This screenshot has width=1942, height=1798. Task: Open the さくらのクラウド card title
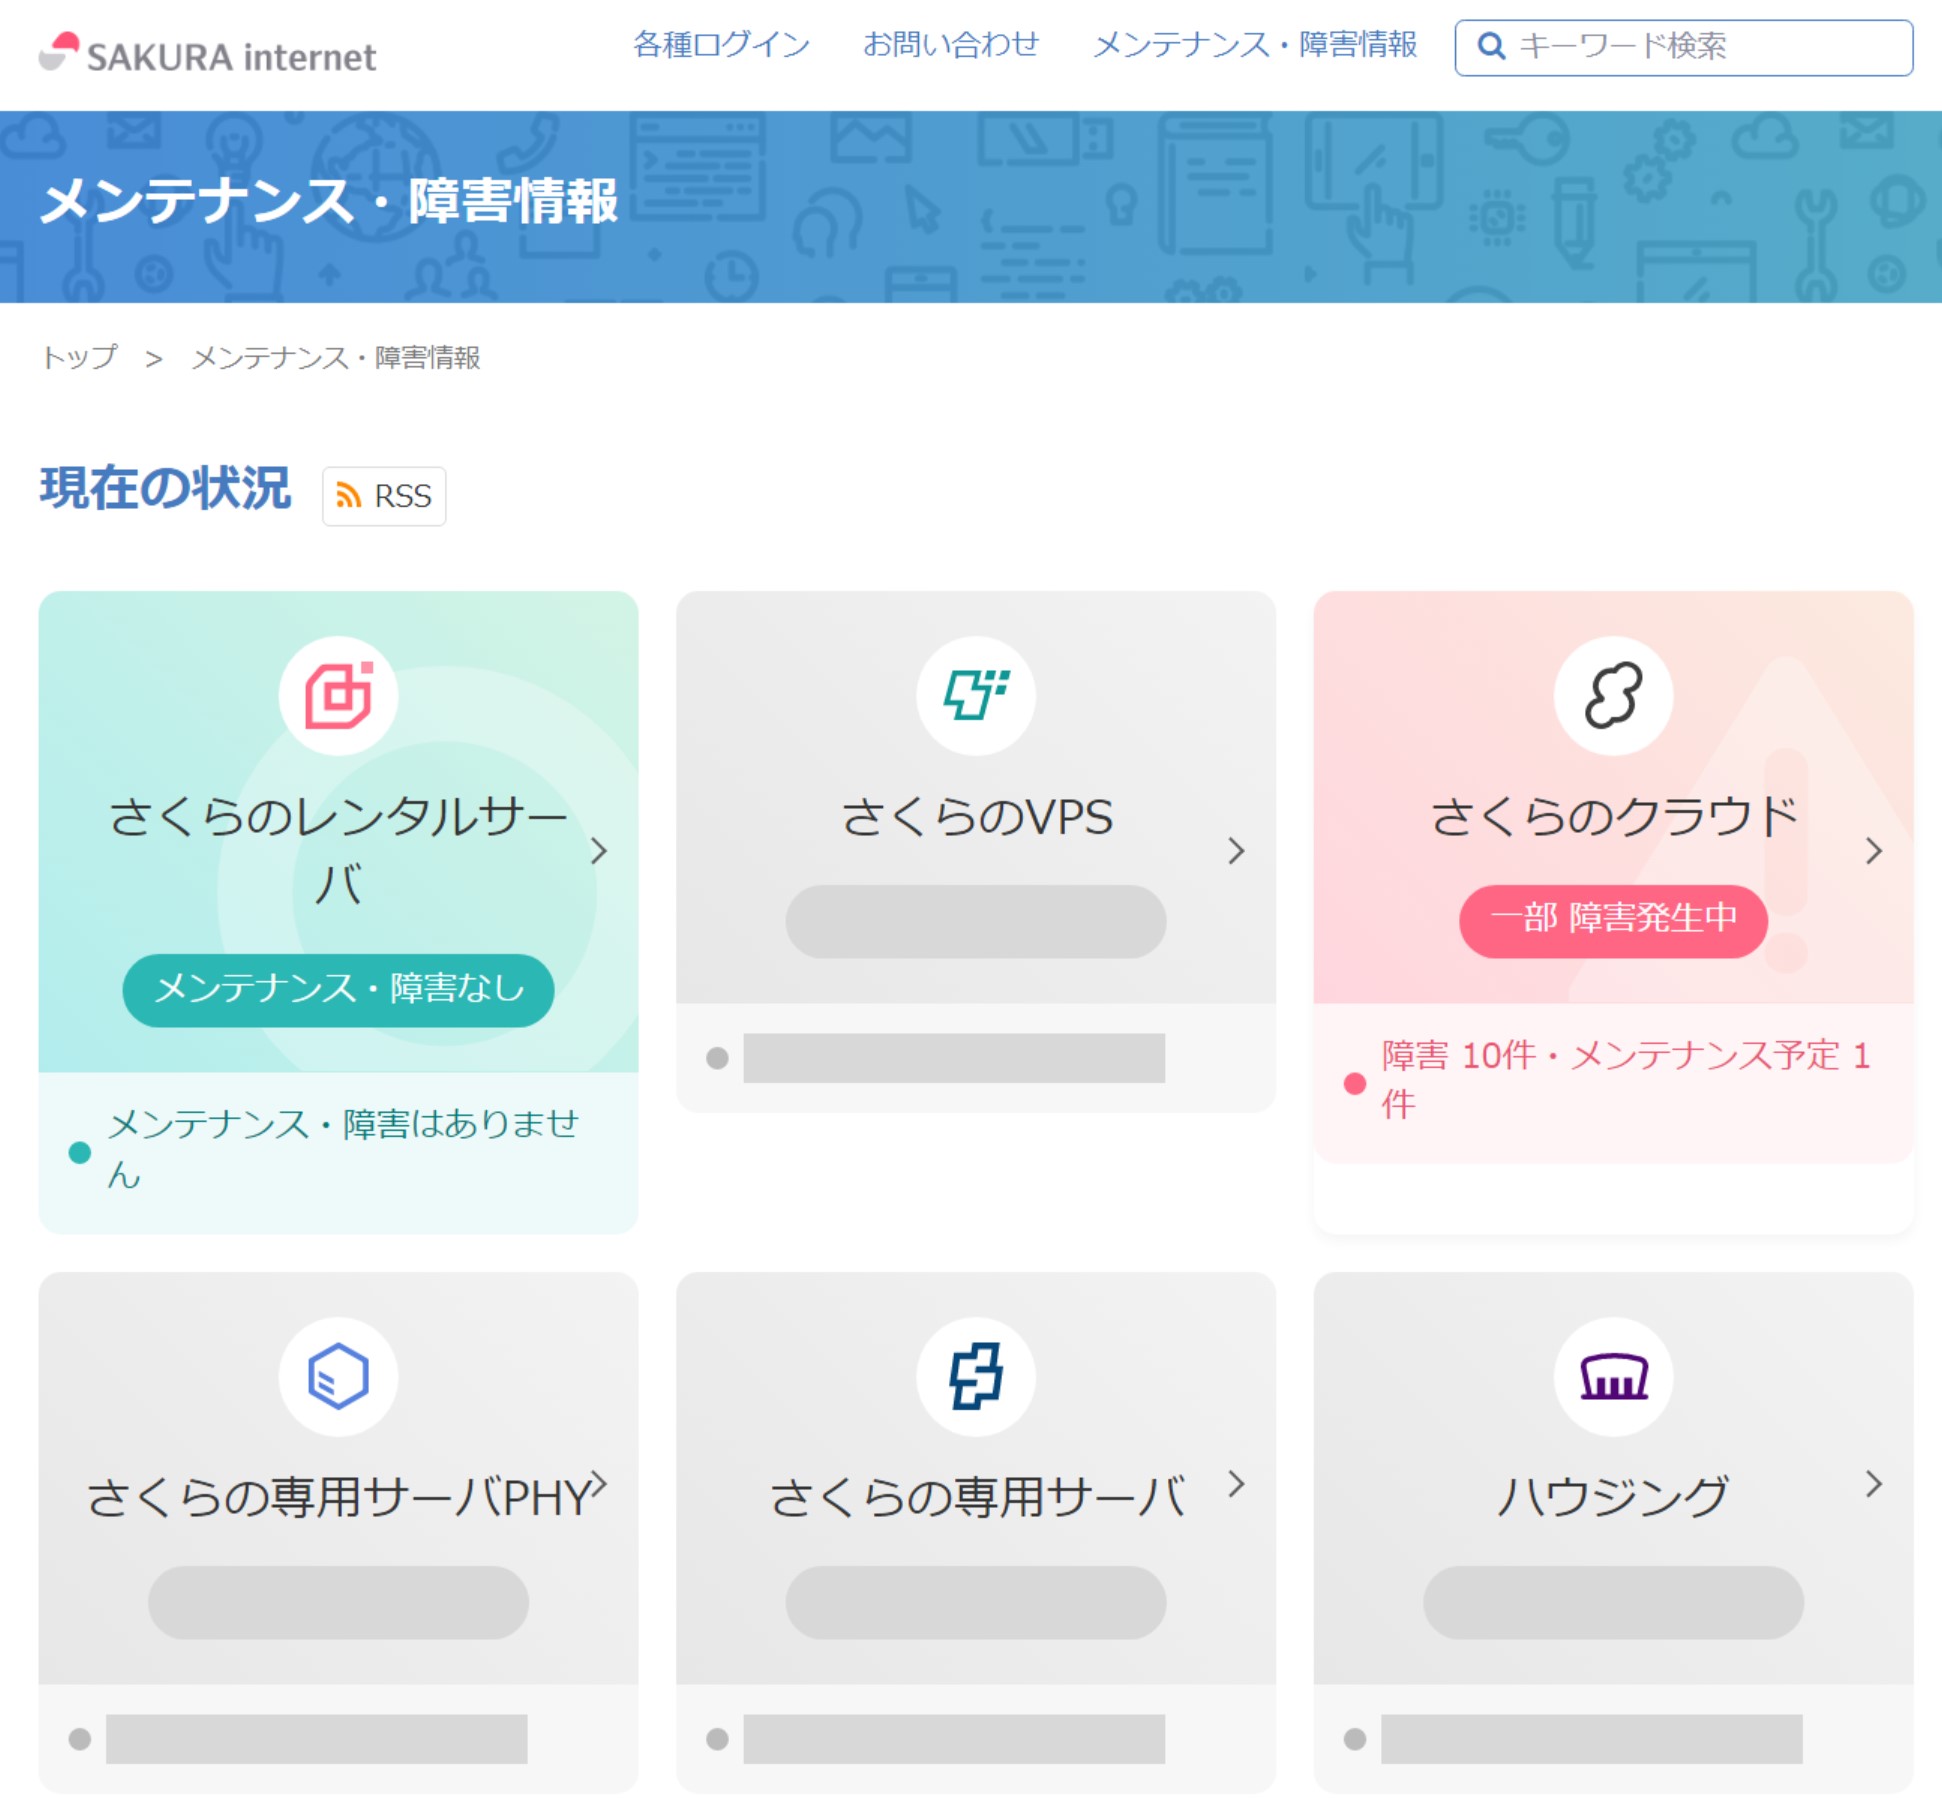[x=1614, y=818]
